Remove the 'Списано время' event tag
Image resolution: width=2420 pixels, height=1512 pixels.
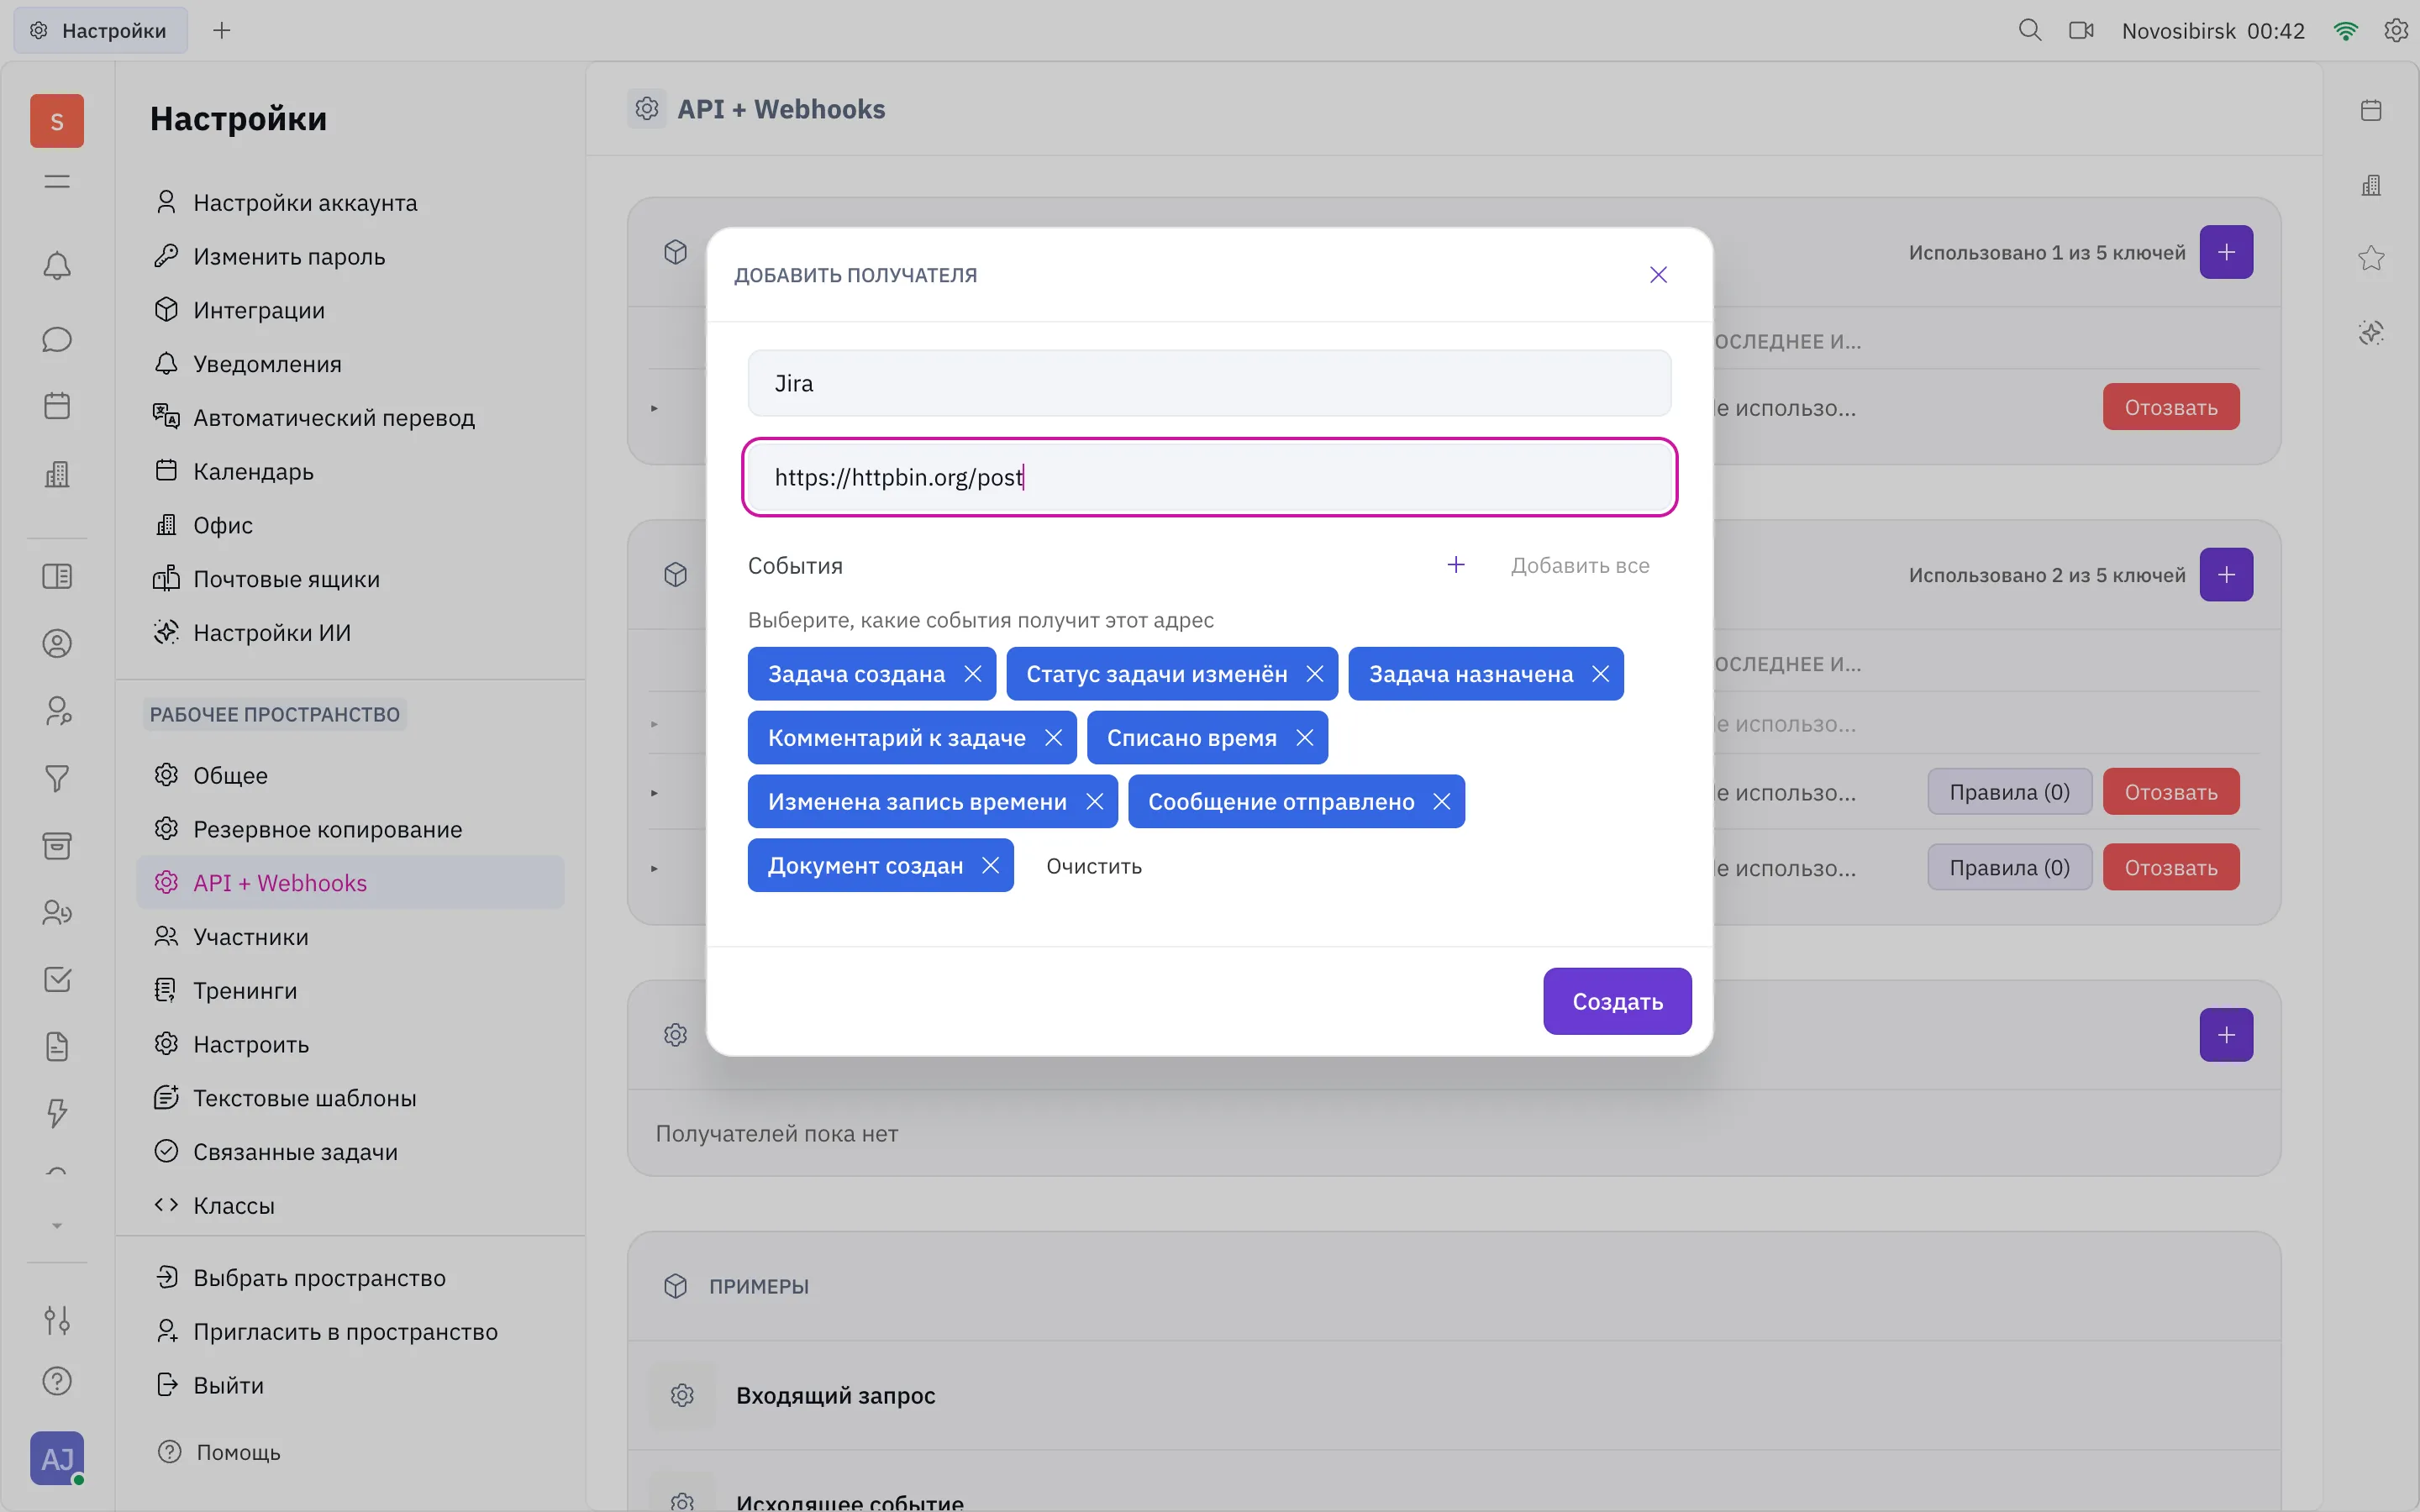point(1304,738)
